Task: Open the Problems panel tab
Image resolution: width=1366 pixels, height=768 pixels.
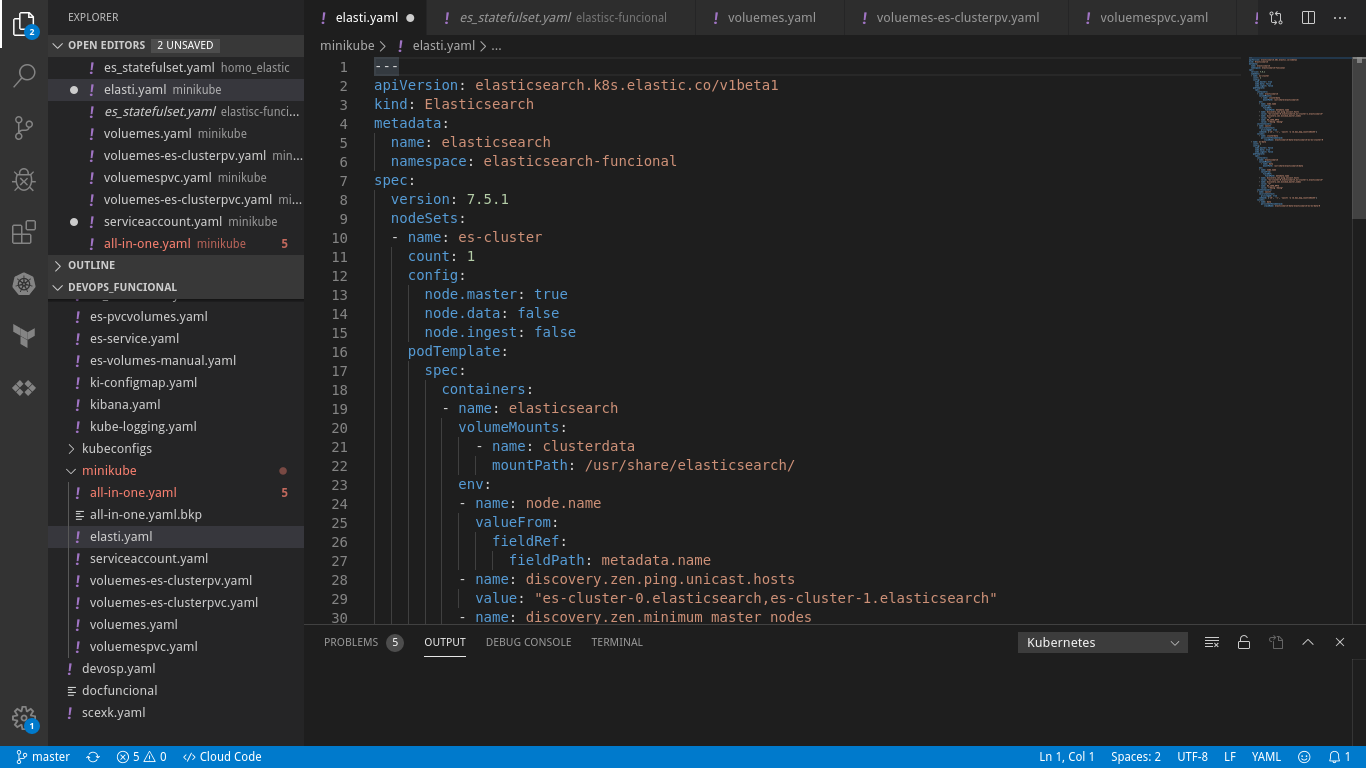Action: (x=363, y=642)
